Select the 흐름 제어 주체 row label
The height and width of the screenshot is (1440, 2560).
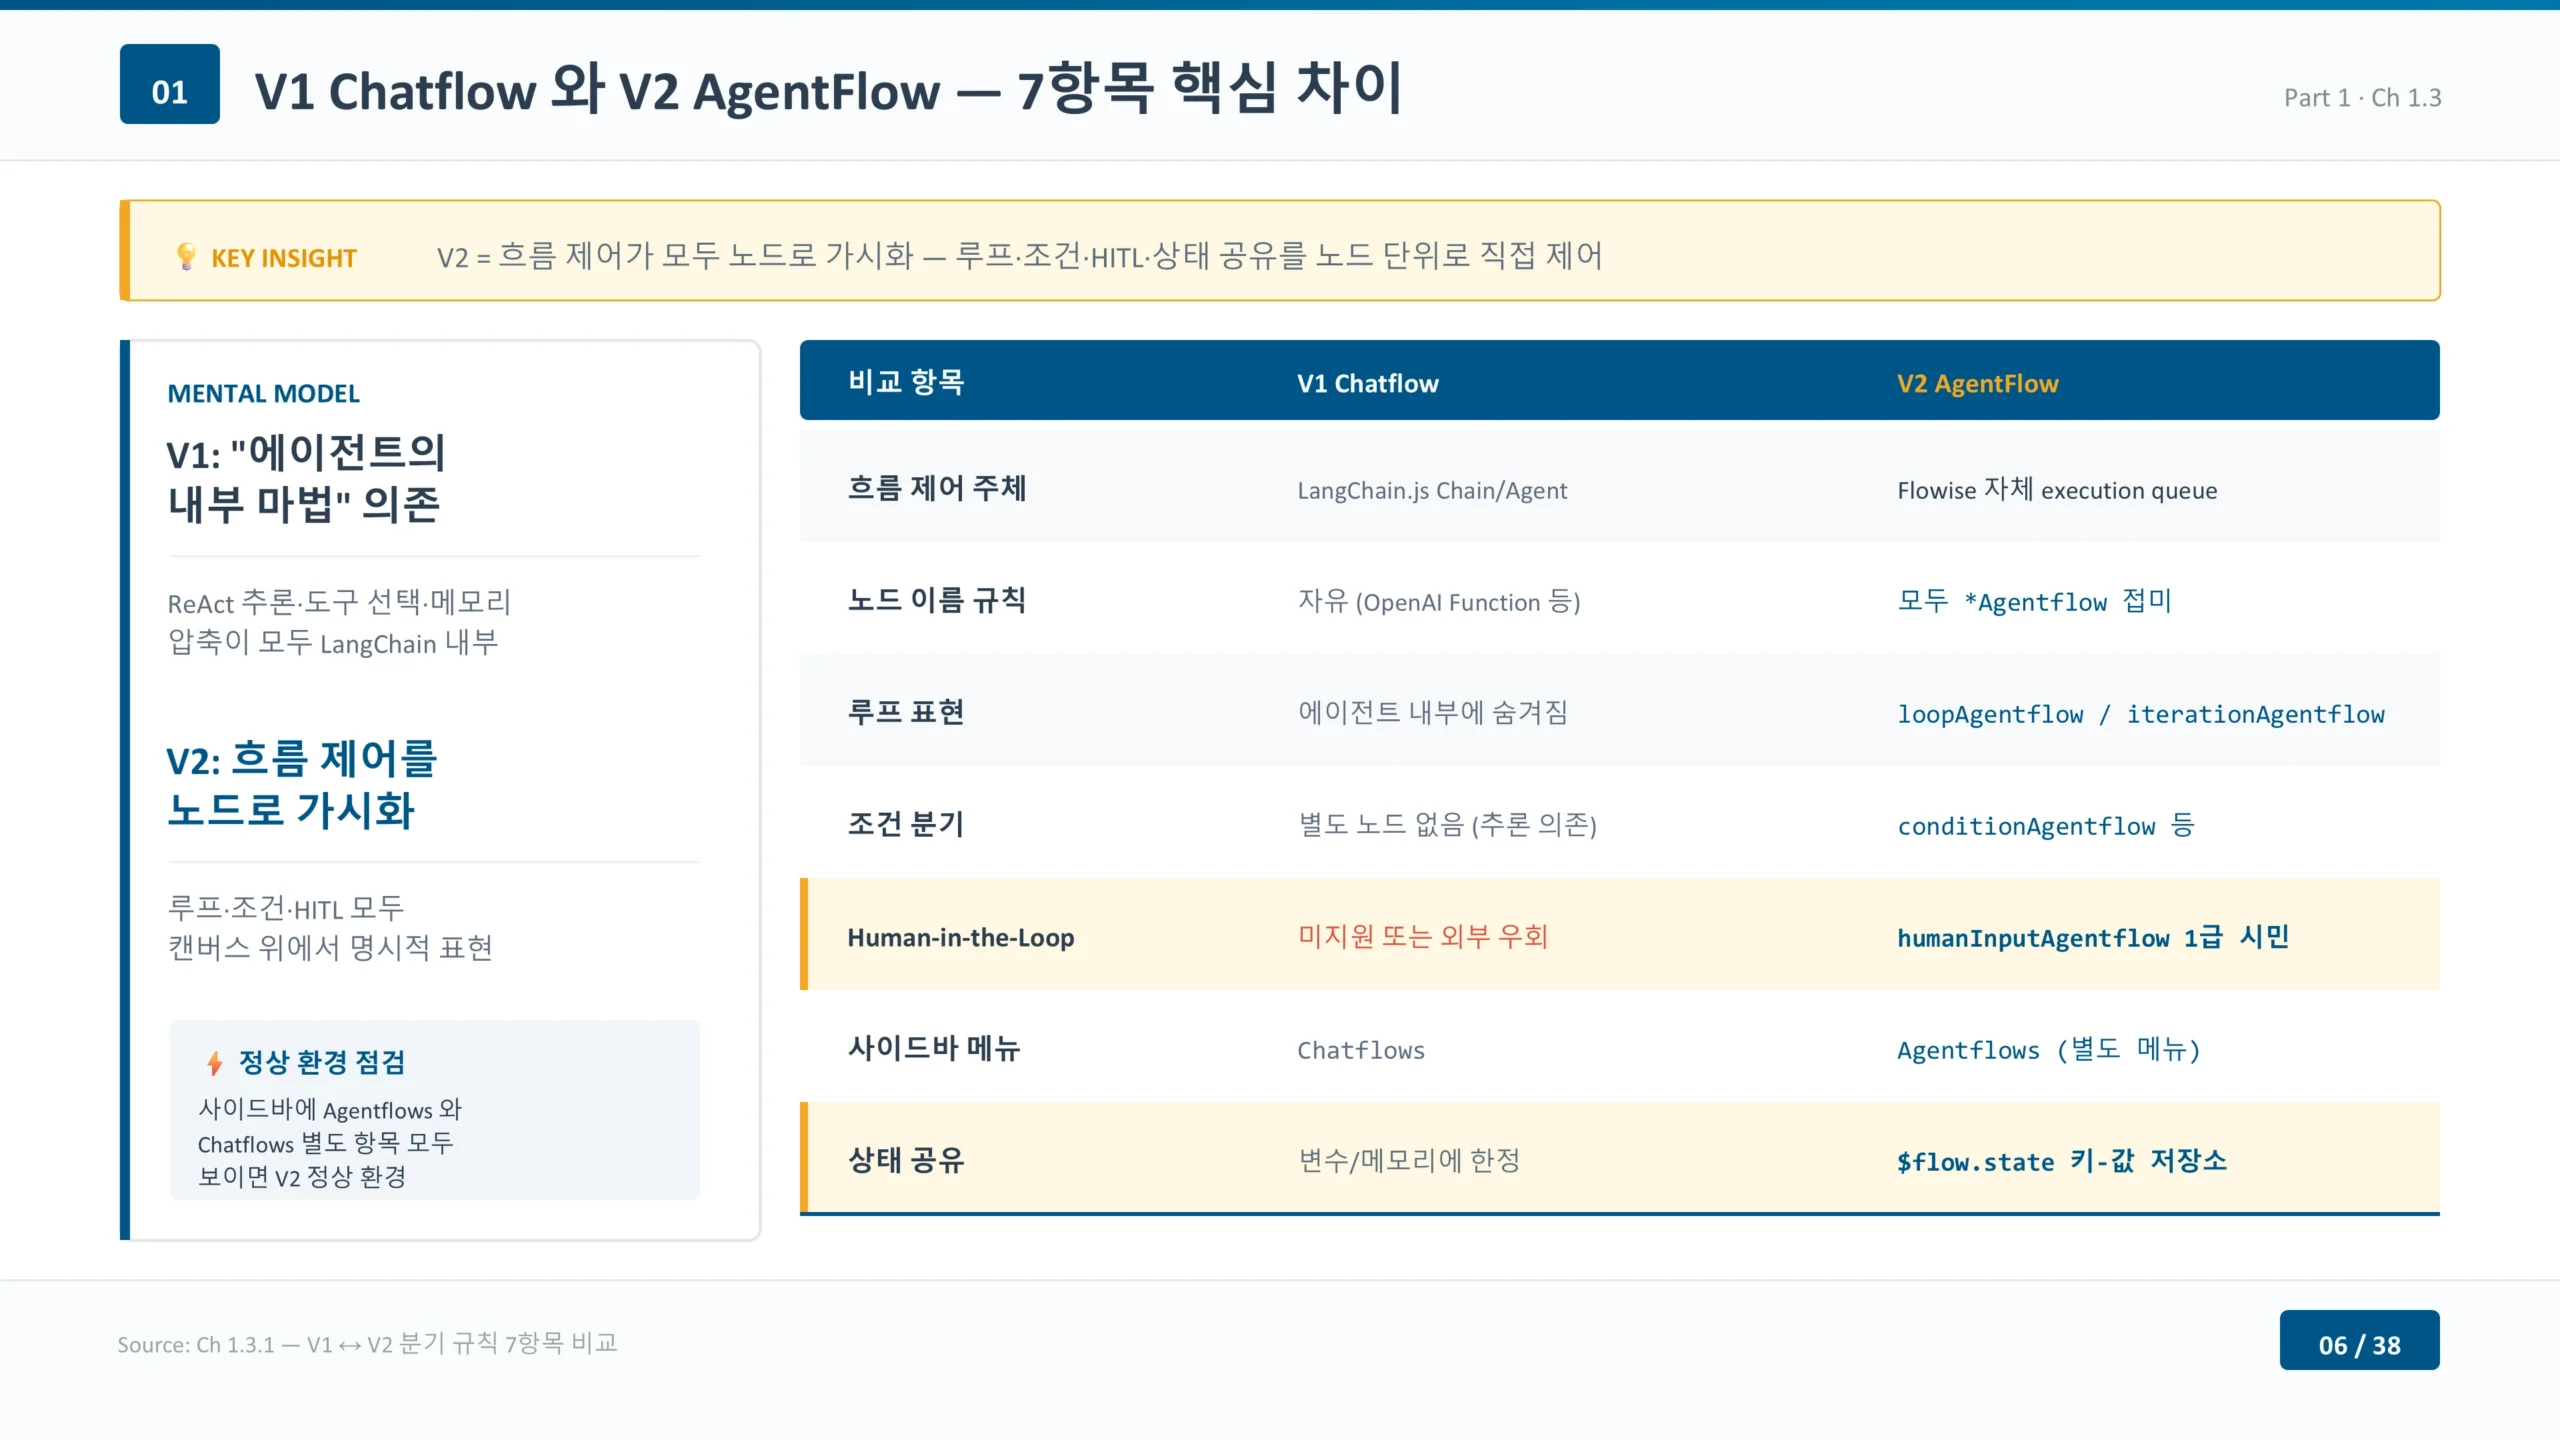(x=937, y=488)
